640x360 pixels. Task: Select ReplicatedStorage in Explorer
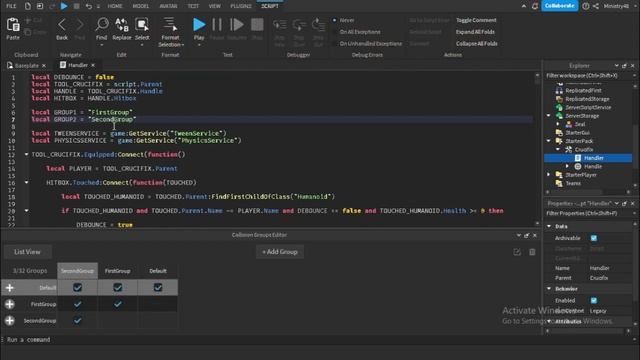coord(587,99)
